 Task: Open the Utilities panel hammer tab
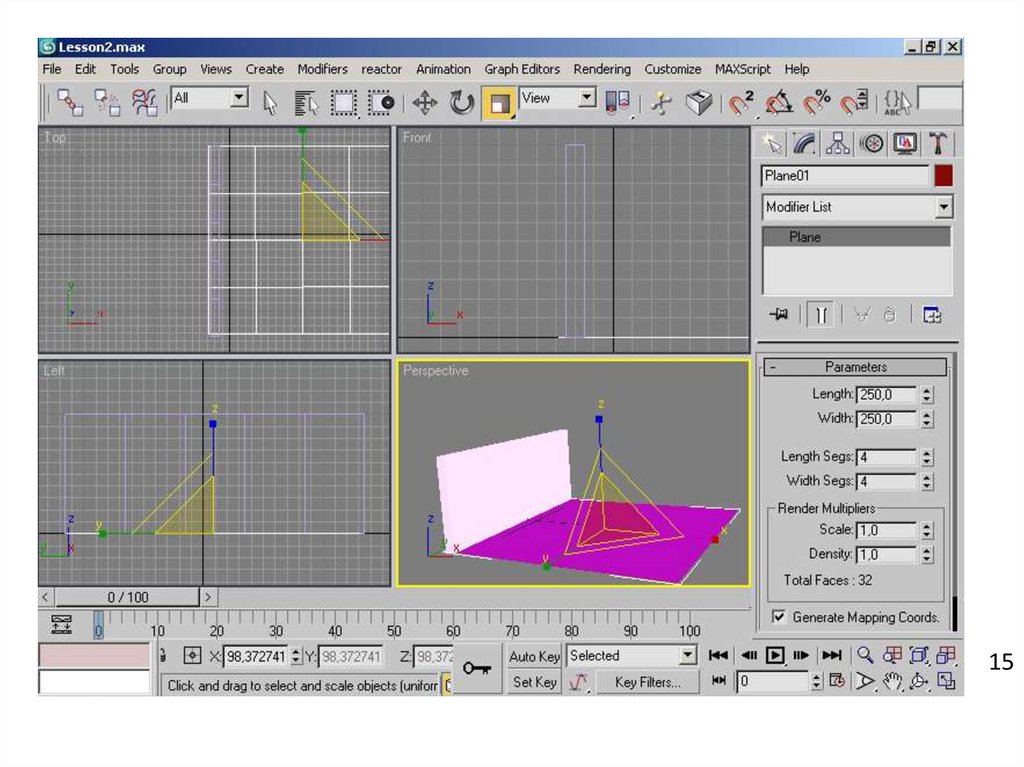939,143
